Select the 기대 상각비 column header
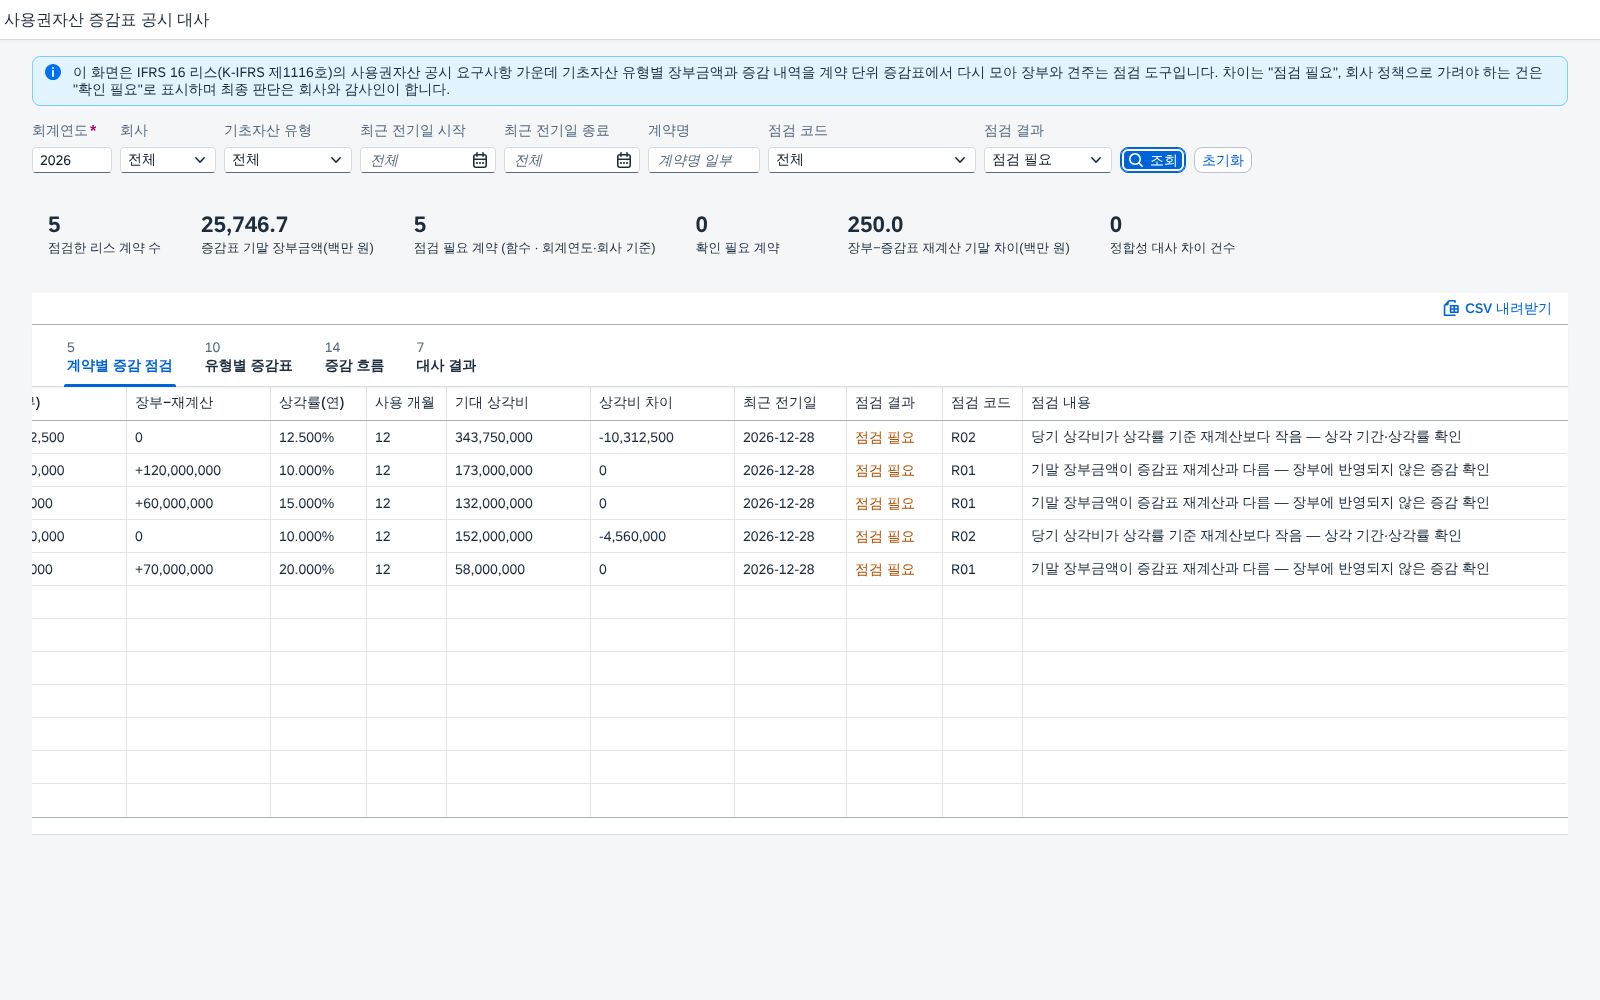 click(x=518, y=403)
